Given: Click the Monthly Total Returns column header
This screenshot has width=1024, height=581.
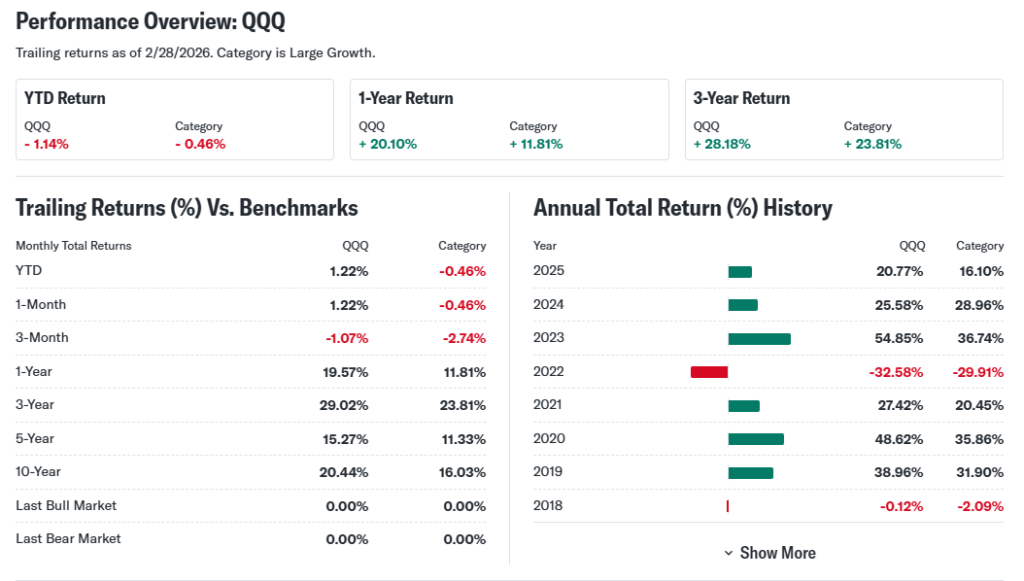Looking at the screenshot, I should [x=73, y=246].
